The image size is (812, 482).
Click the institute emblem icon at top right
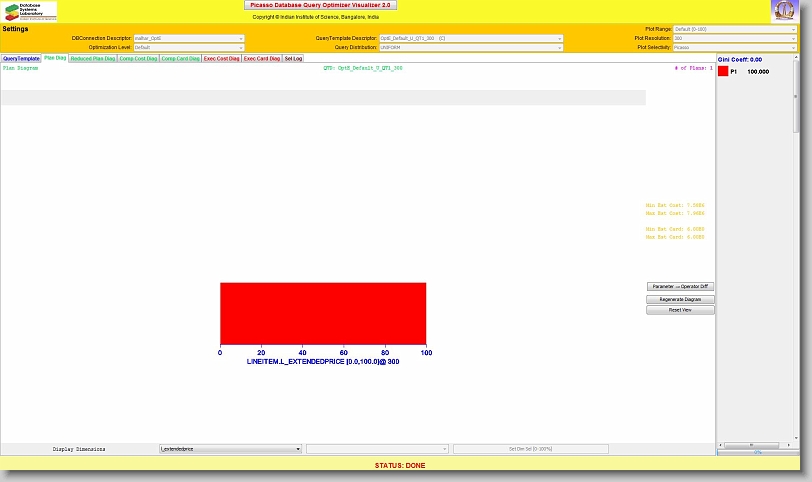point(785,11)
